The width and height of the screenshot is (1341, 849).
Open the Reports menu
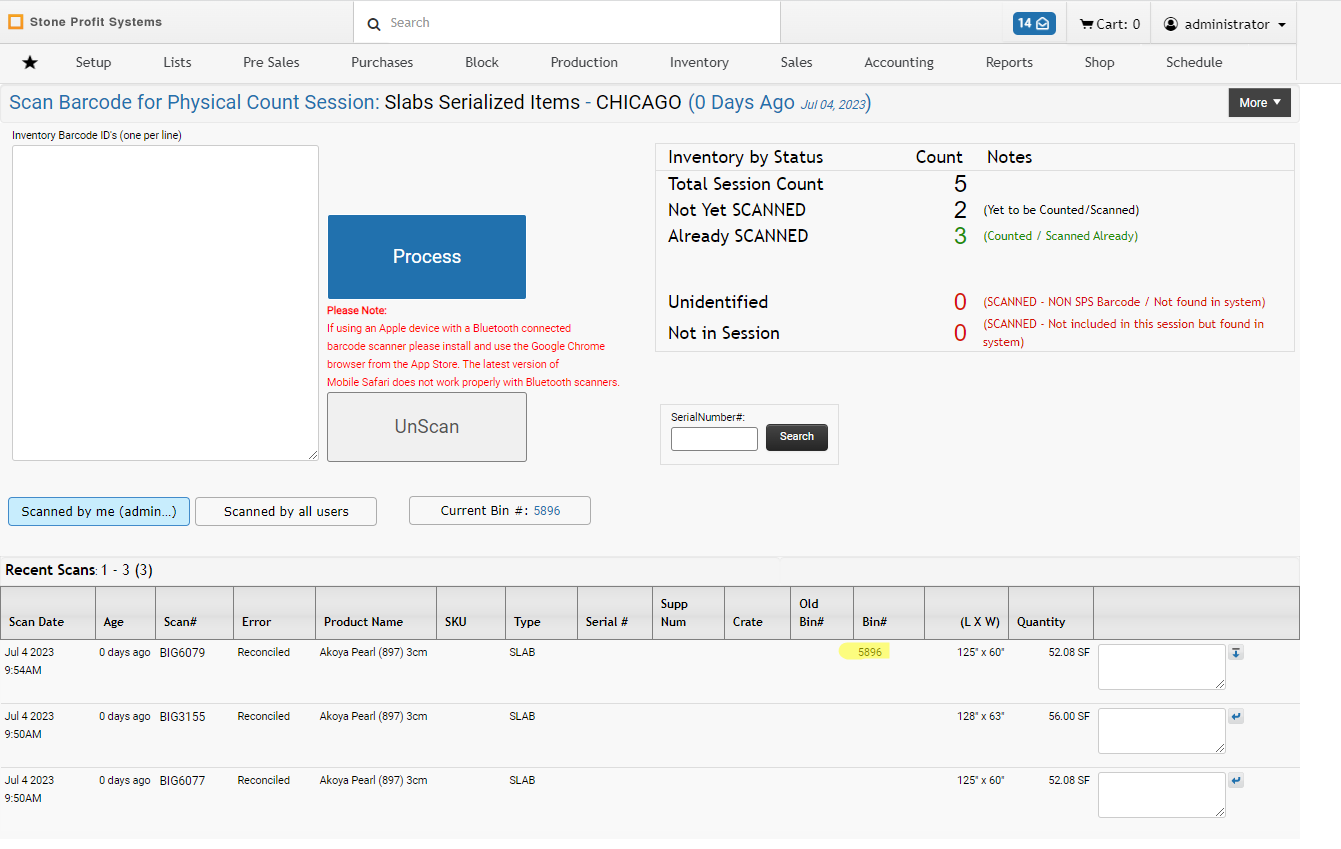[x=1009, y=62]
